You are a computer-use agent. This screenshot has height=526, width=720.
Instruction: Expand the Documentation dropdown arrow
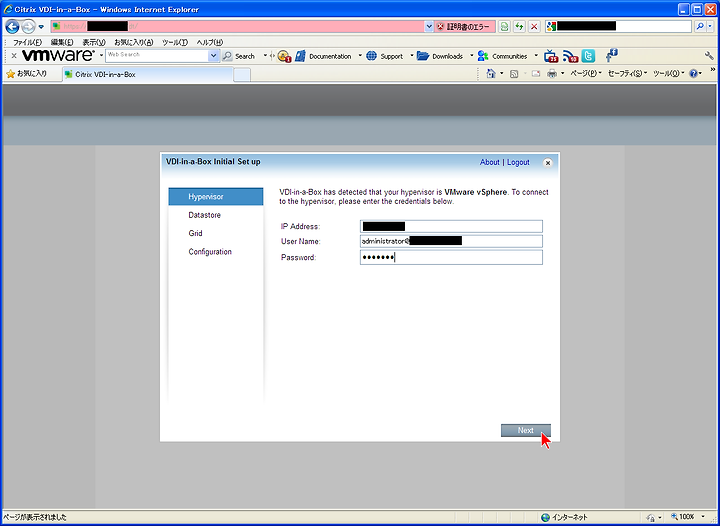360,56
